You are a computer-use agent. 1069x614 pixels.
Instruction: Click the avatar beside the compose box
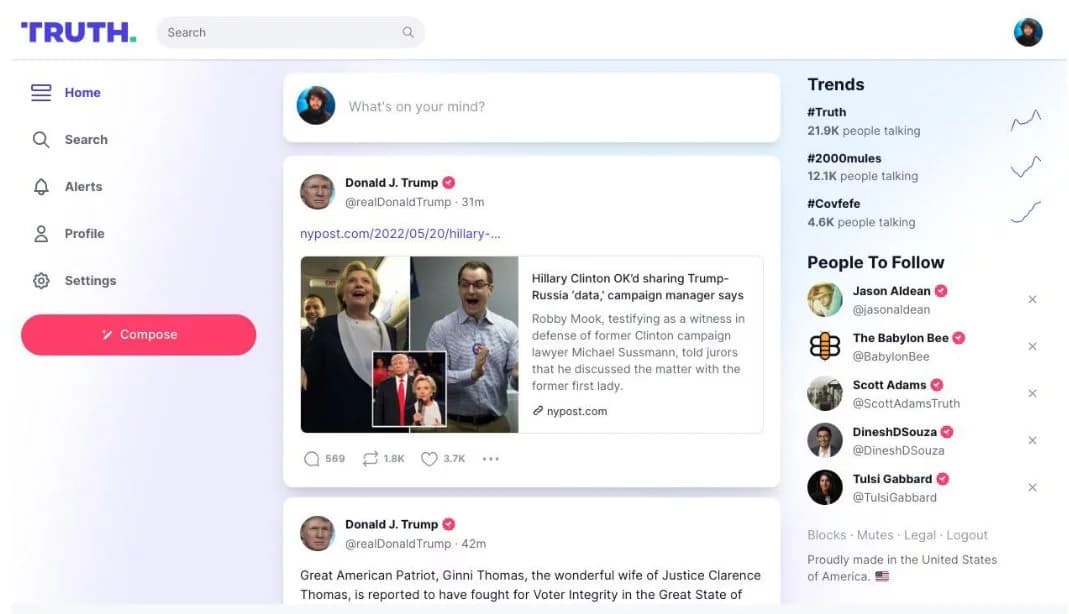pos(316,106)
